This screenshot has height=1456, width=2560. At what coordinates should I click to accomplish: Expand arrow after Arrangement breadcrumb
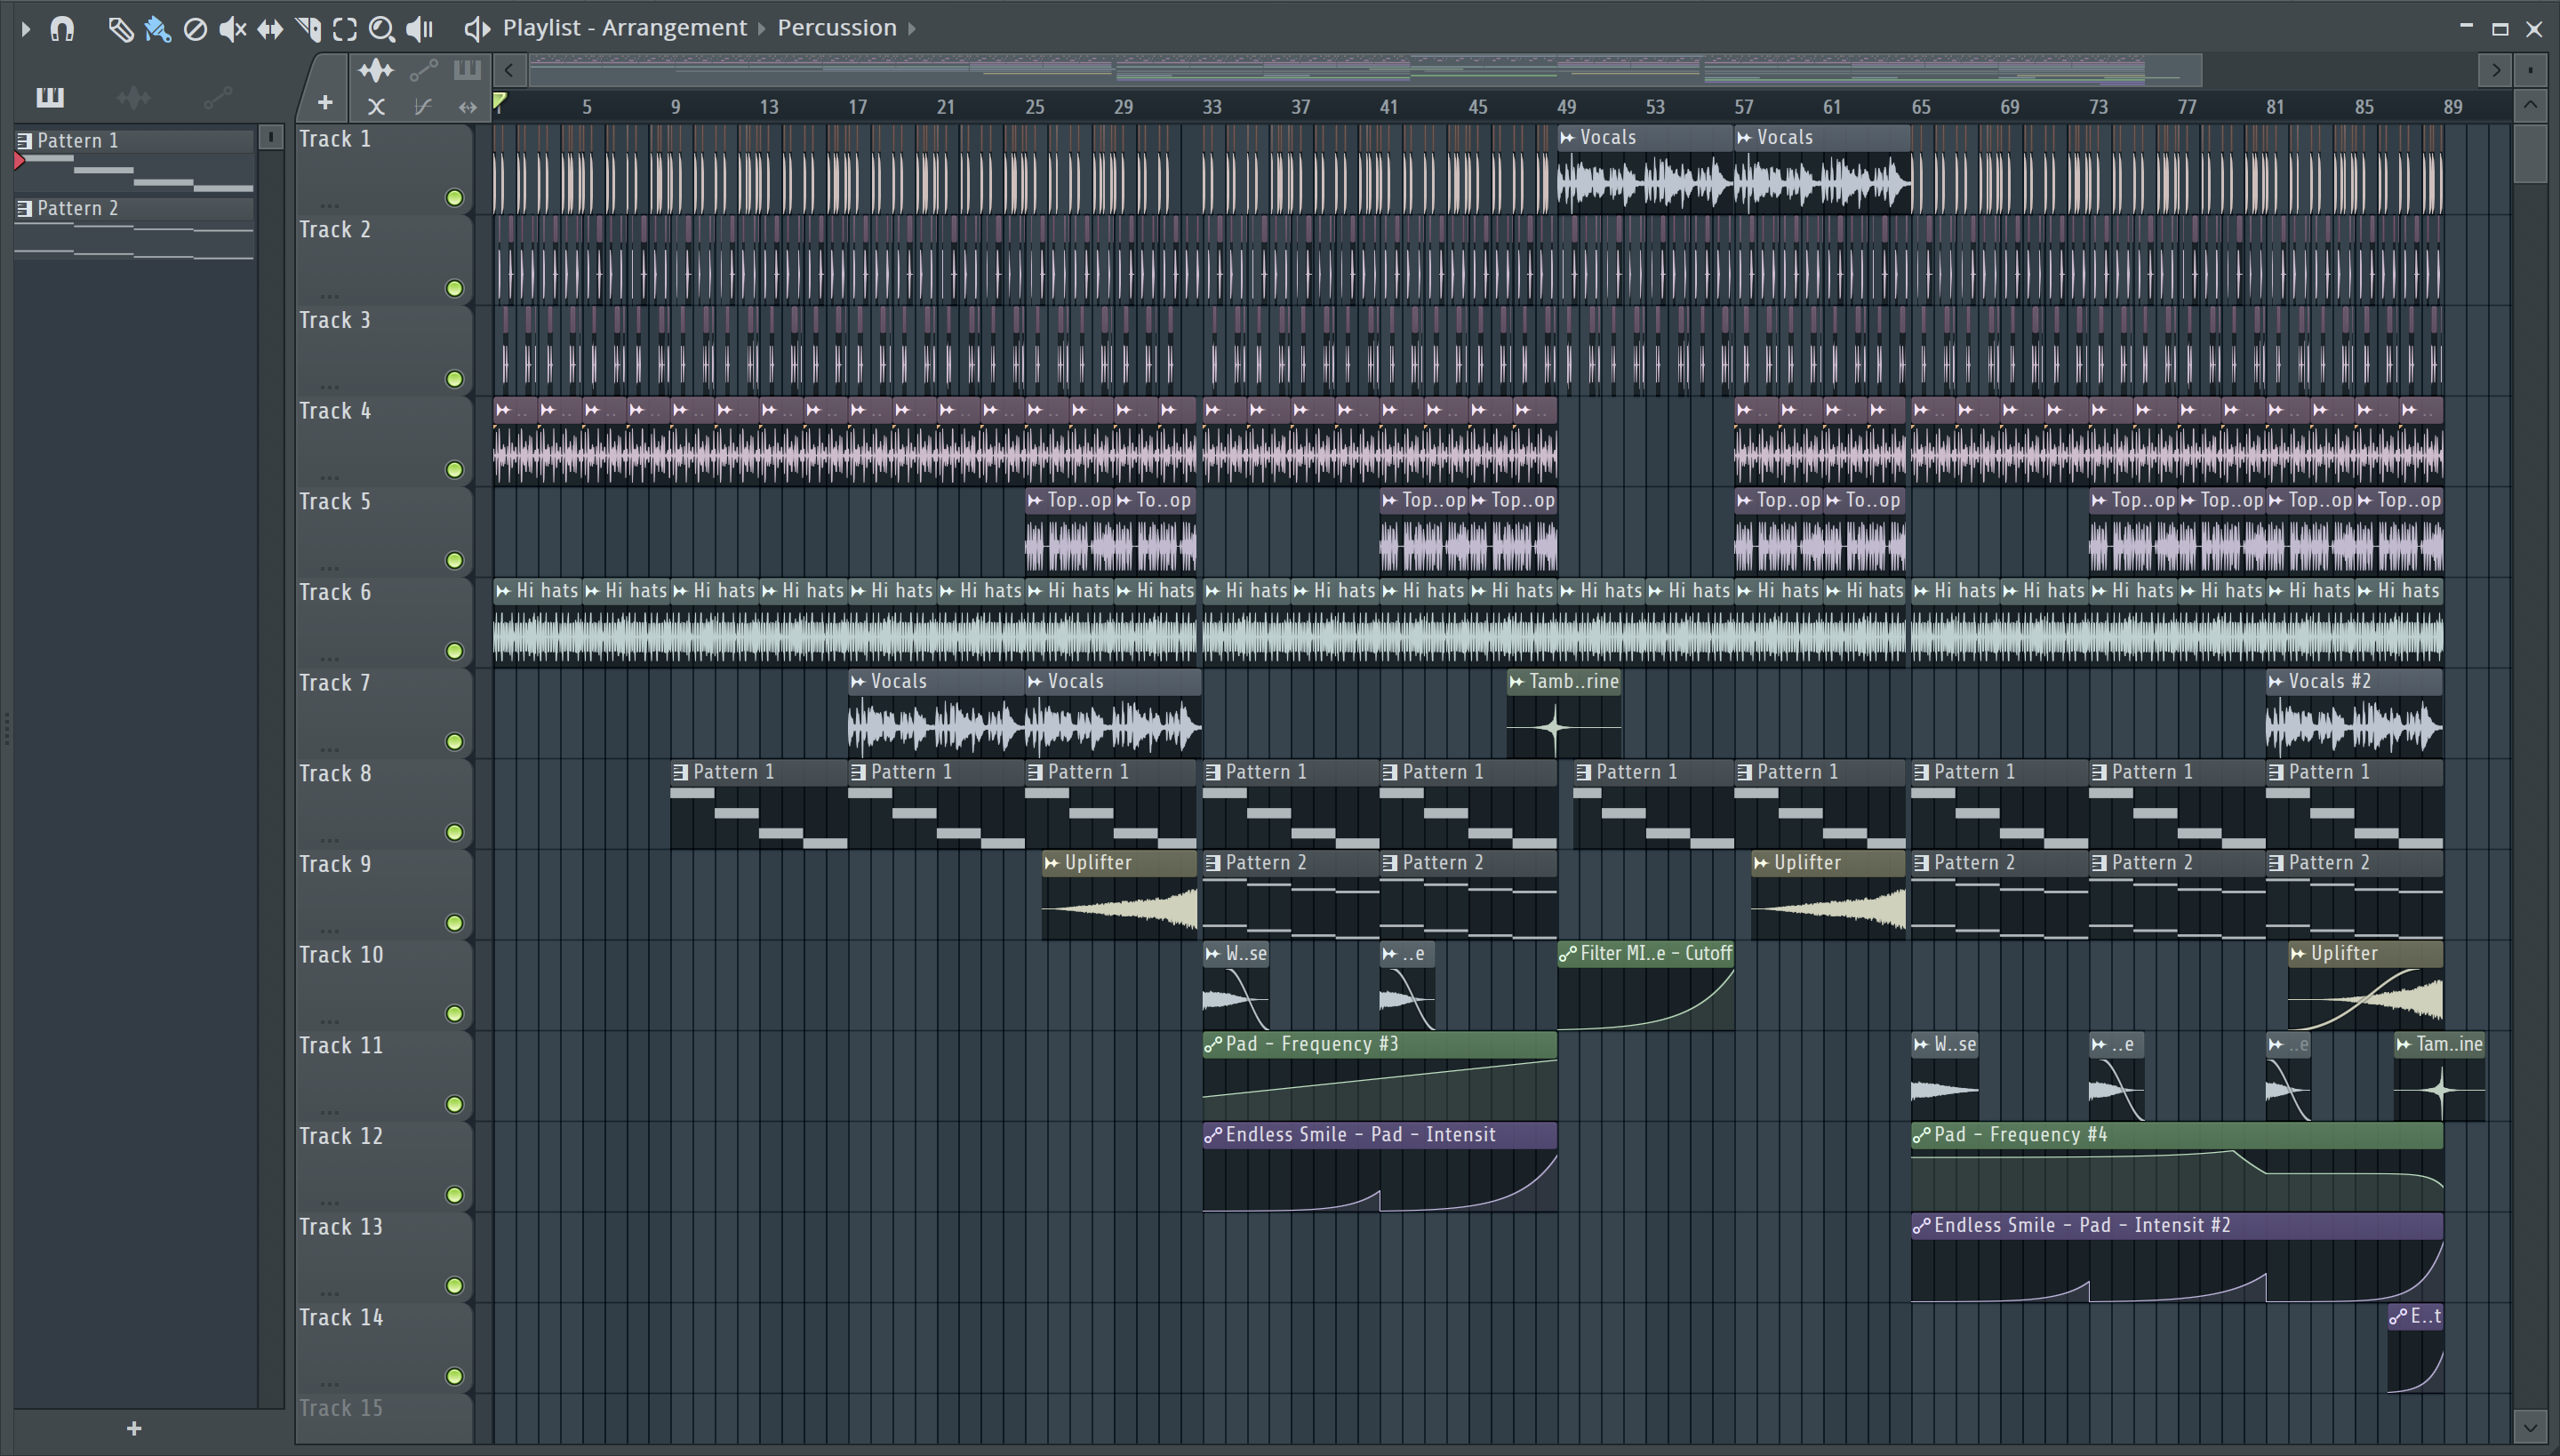761,28
